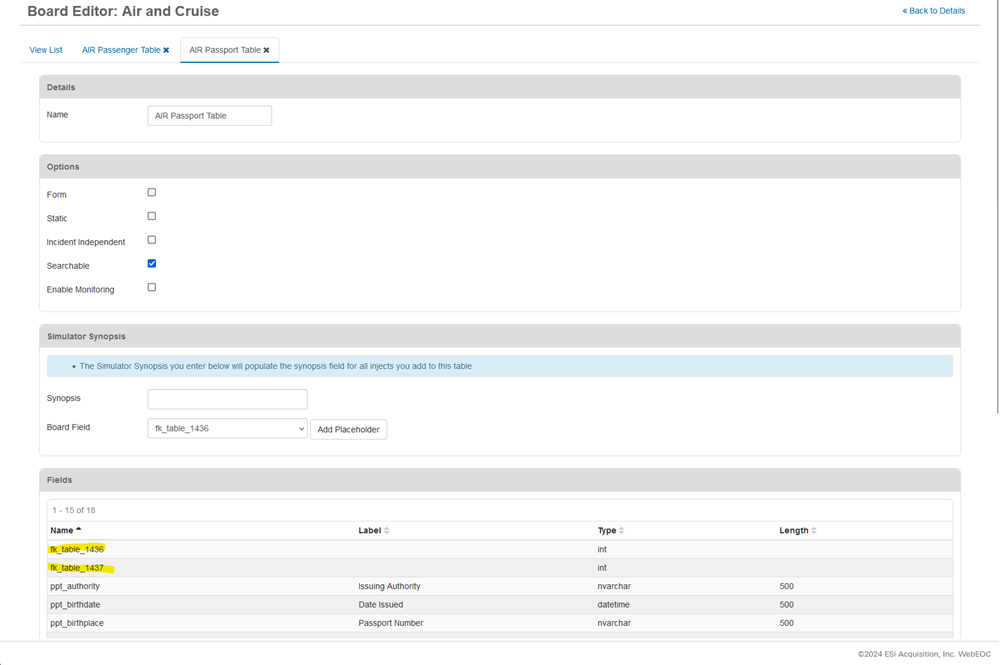Close the AIR Passport Table tab
1000x665 pixels.
pos(266,48)
